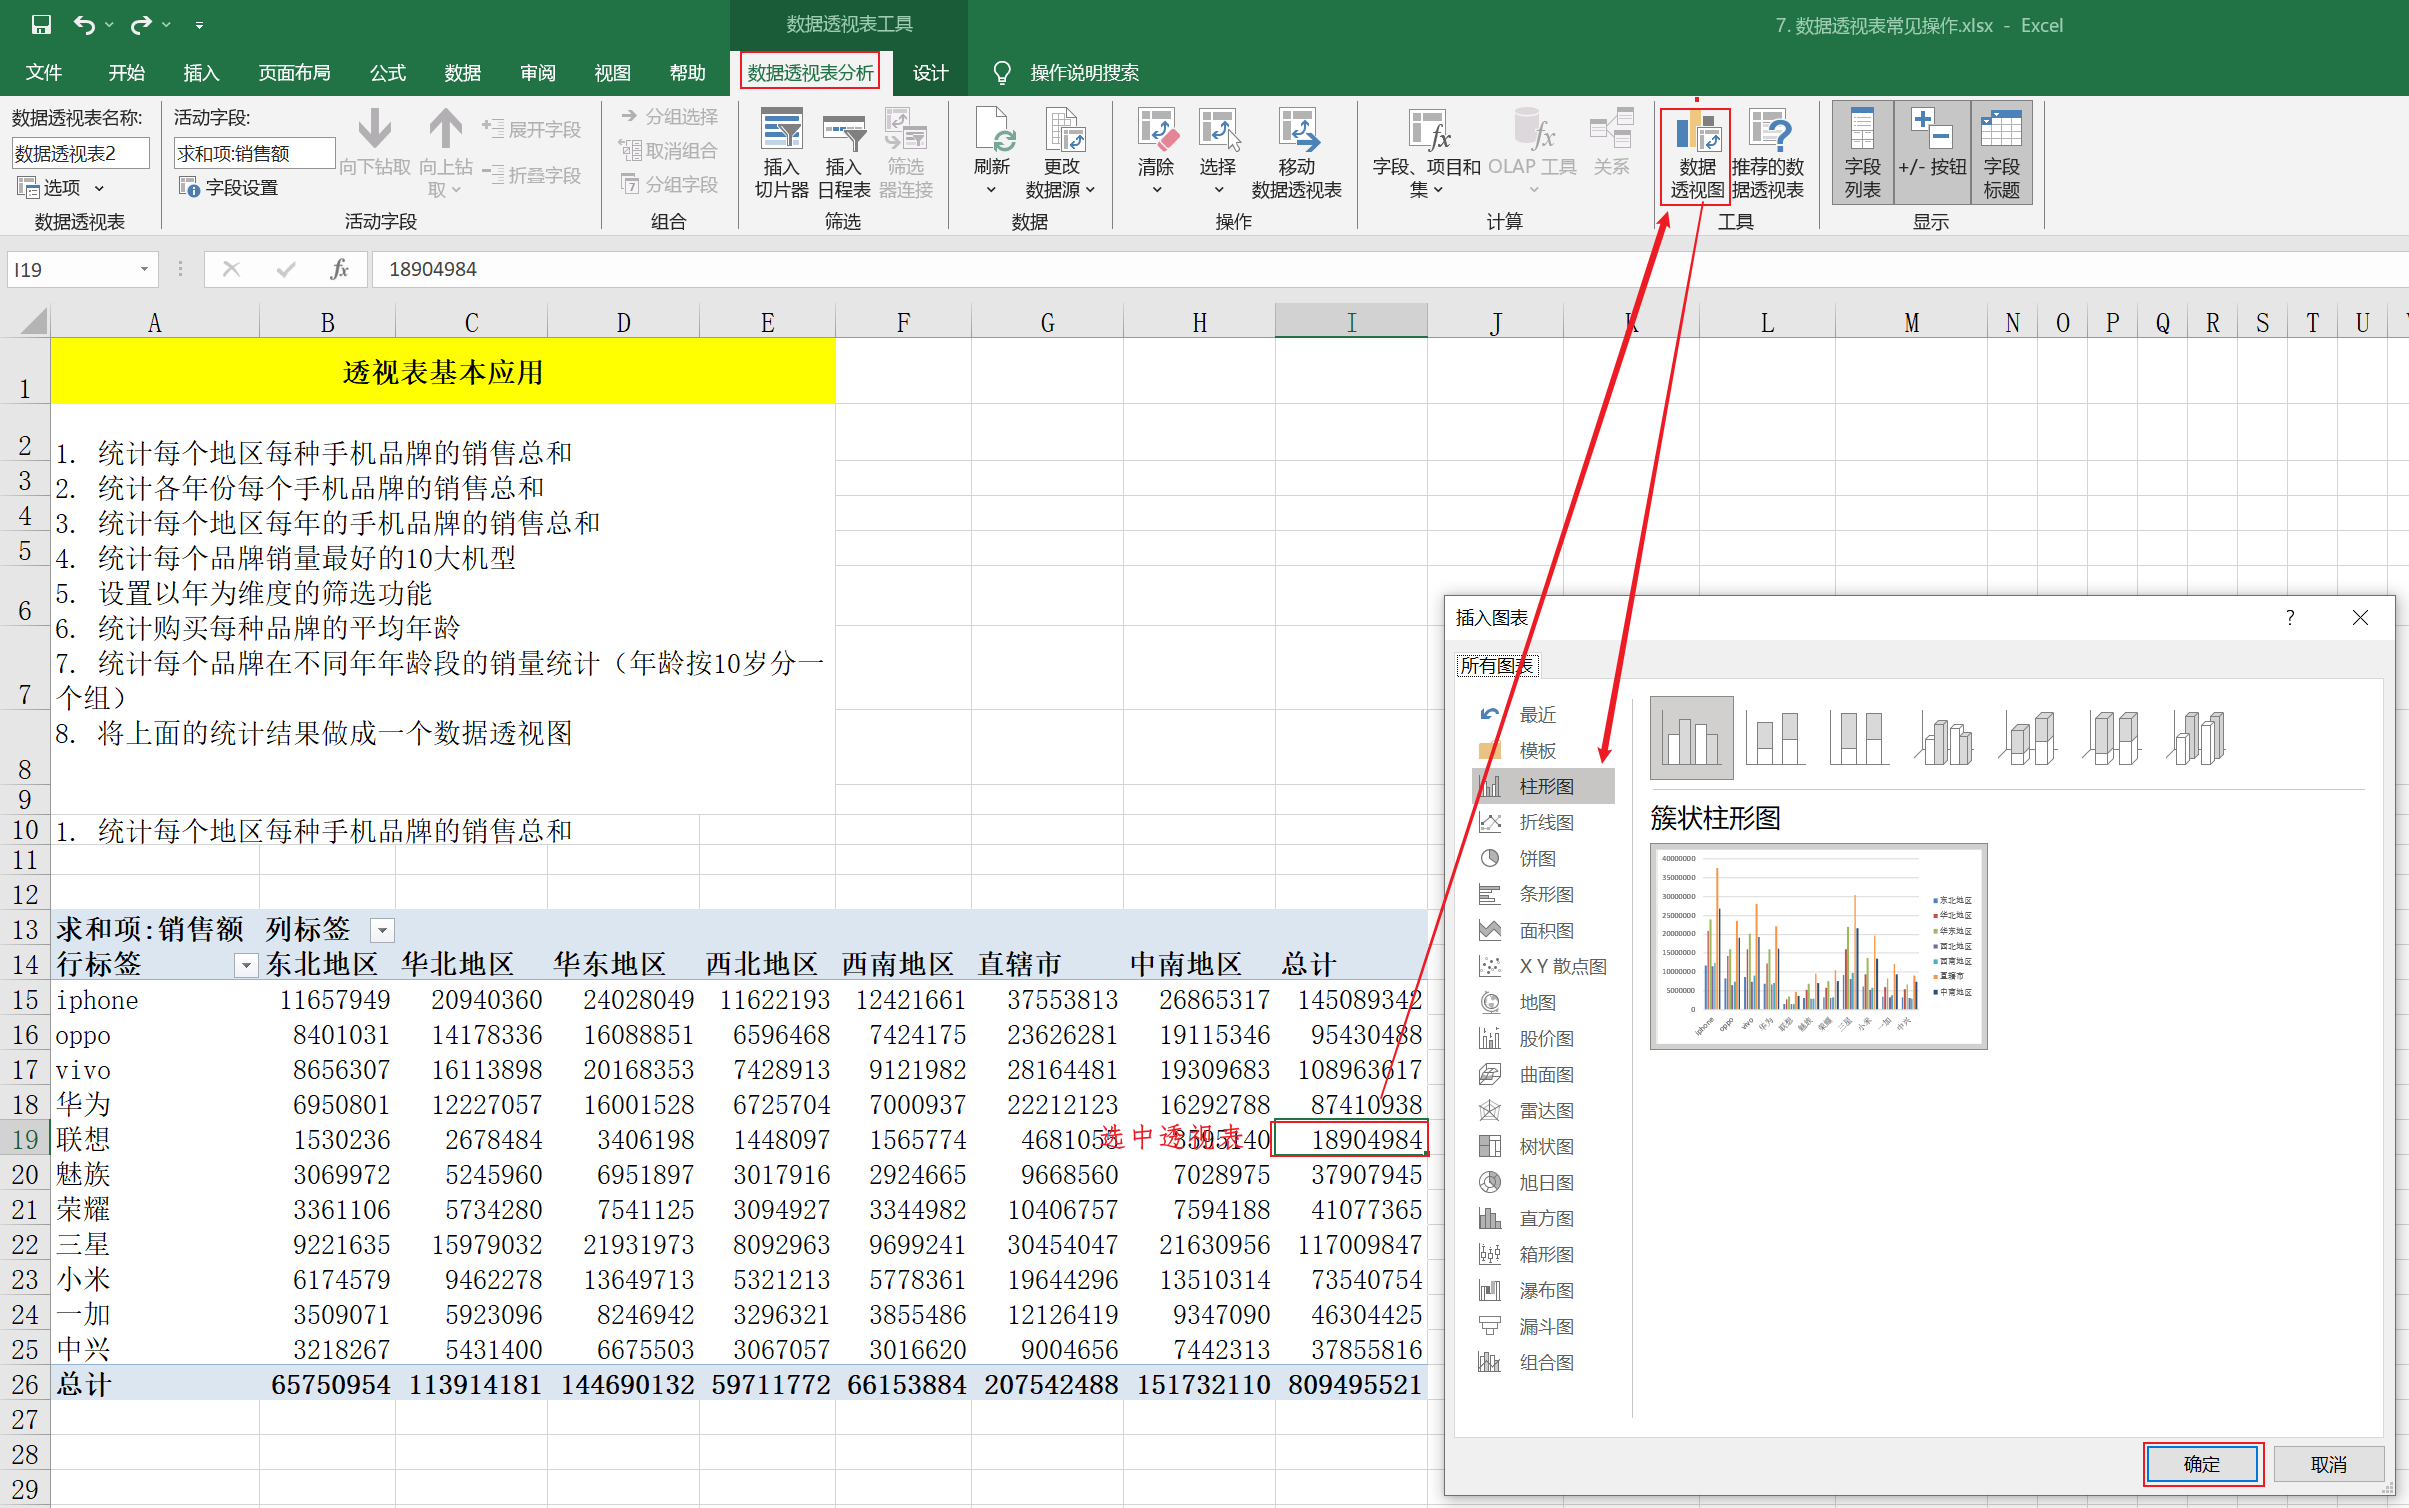This screenshot has width=2409, height=1508.
Task: Click the help question mark in Insert Chart dialog
Action: (x=2290, y=618)
